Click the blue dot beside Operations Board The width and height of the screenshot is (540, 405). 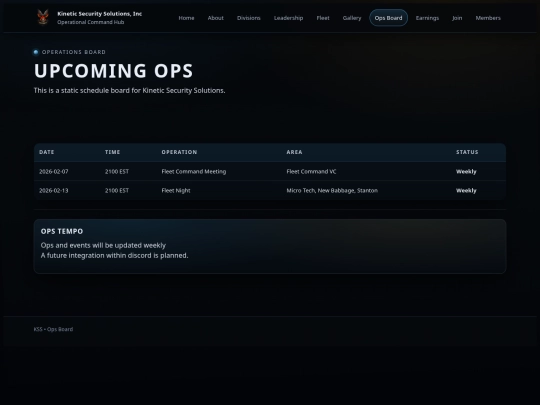pyautogui.click(x=36, y=52)
